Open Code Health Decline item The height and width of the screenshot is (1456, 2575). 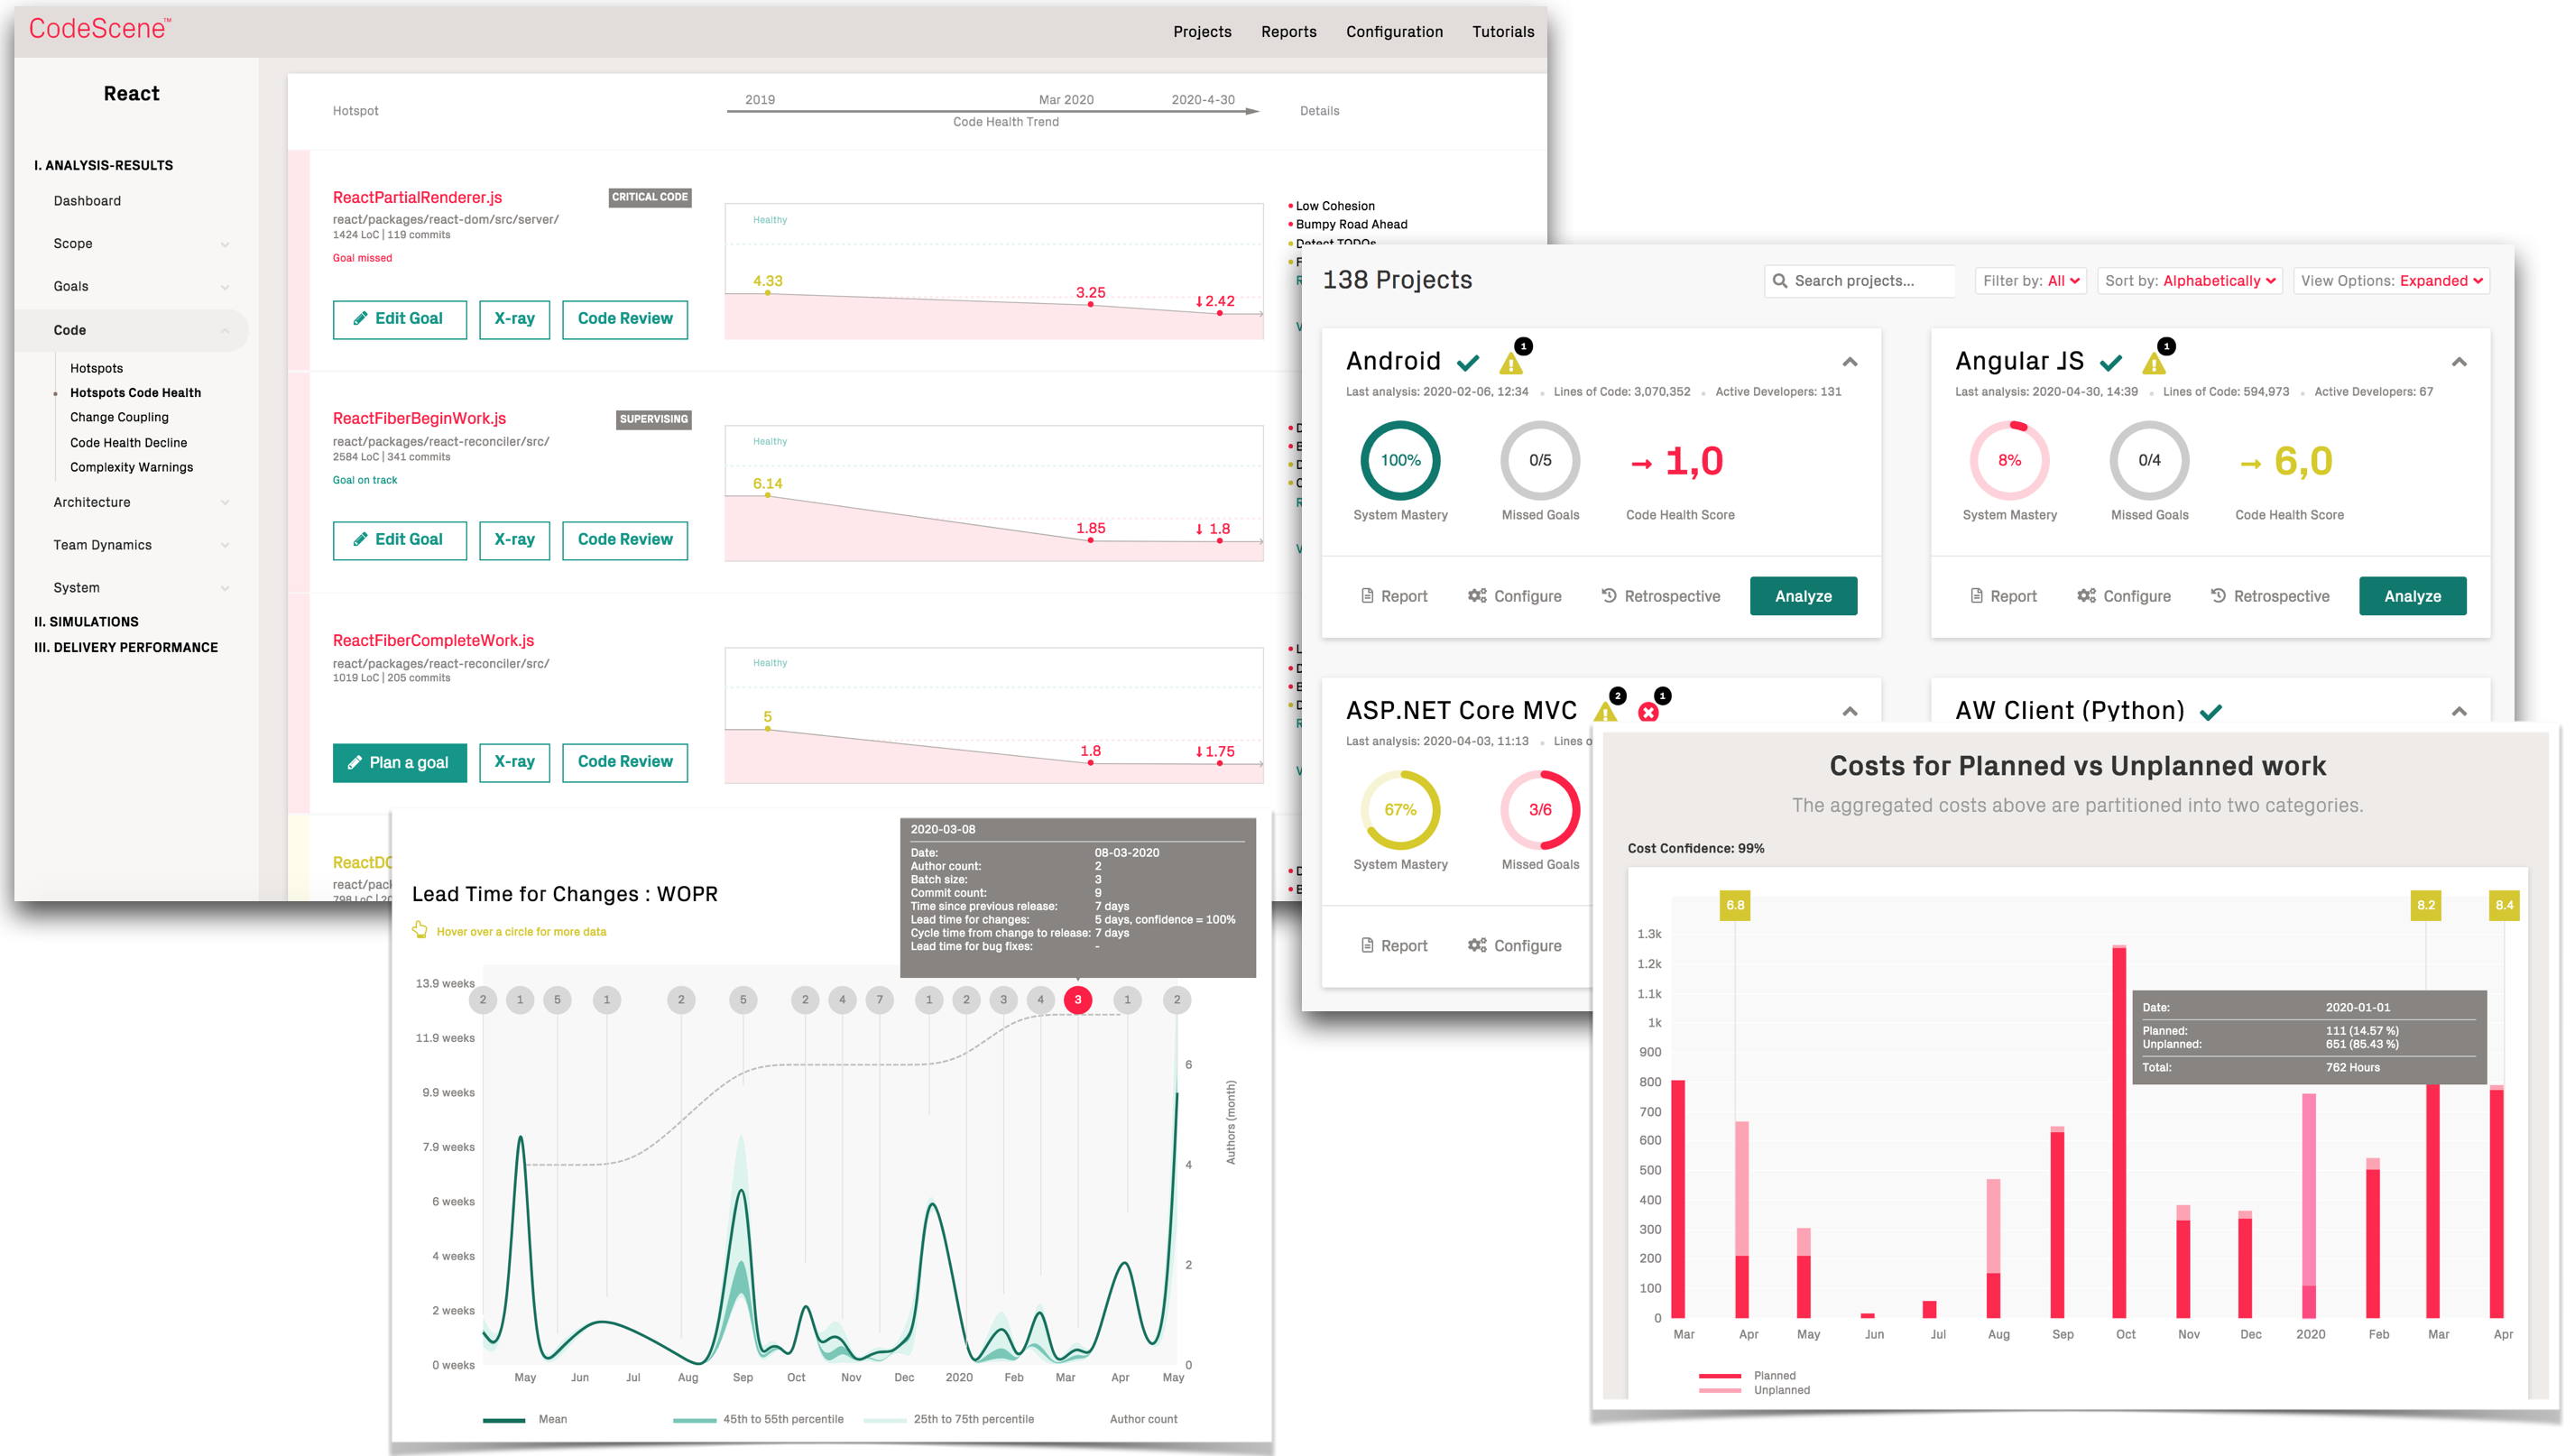[128, 442]
